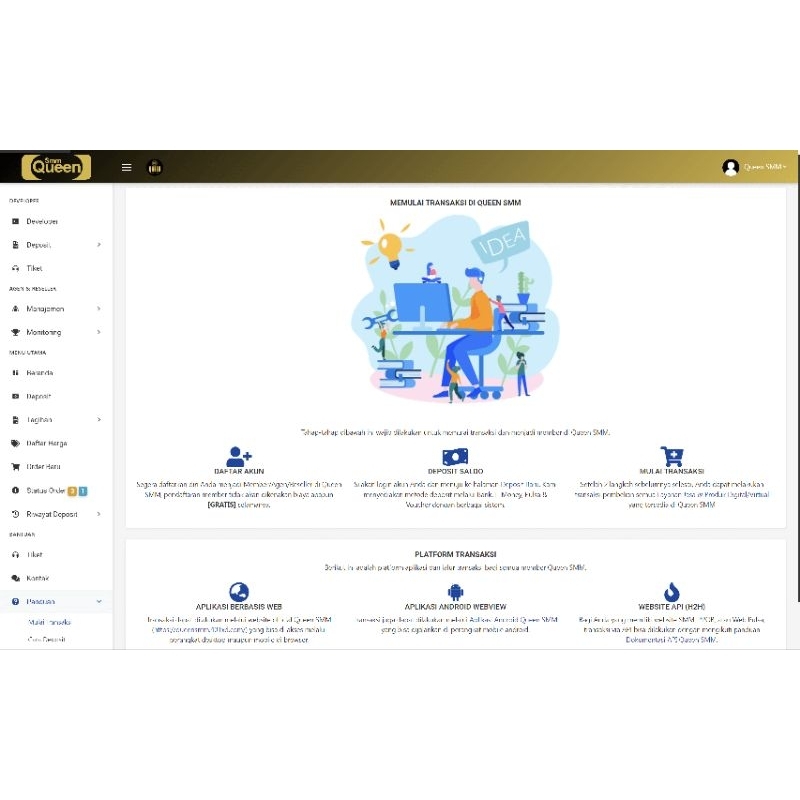Click the Website API flame icon
Viewport: 800px width, 800px height.
click(x=671, y=592)
